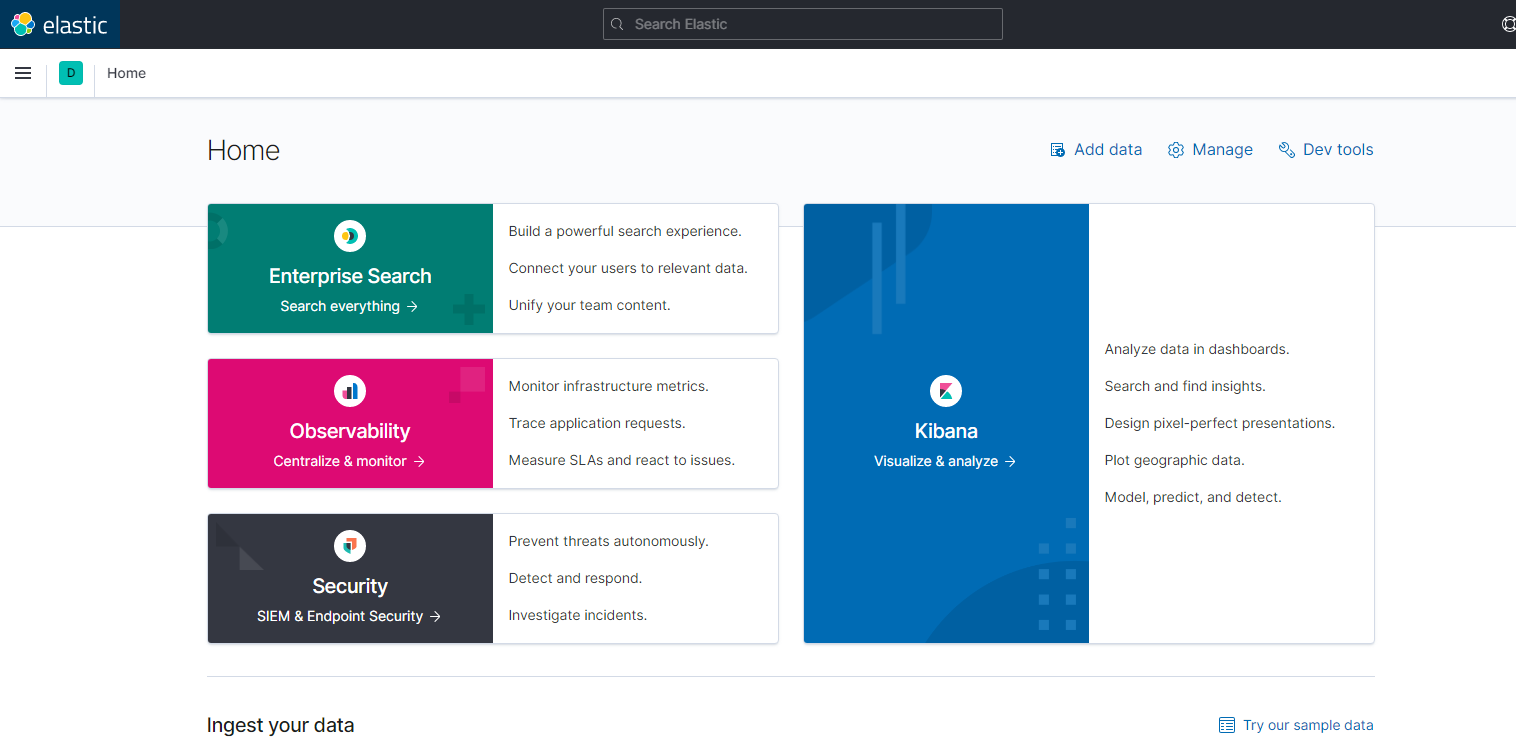Click Search everything arrow link
Screen dimensions: 1516x740
click(349, 306)
